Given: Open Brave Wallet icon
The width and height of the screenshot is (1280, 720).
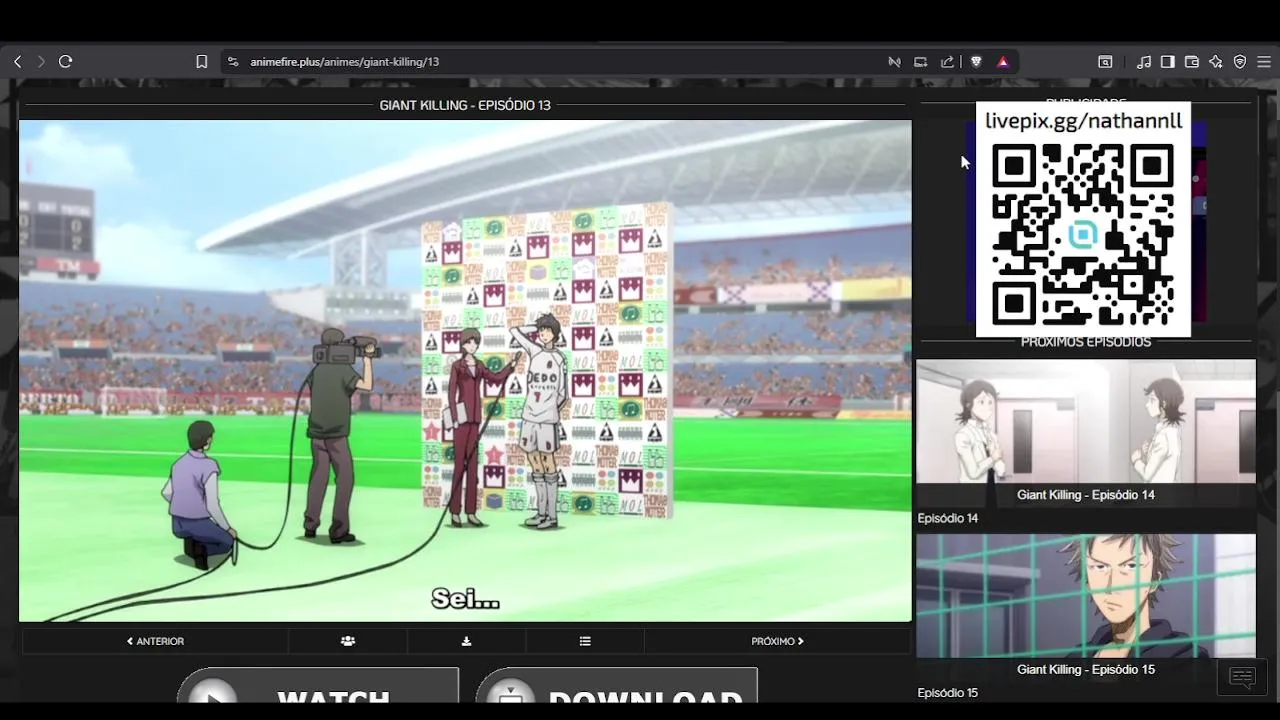Looking at the screenshot, I should (x=1192, y=62).
